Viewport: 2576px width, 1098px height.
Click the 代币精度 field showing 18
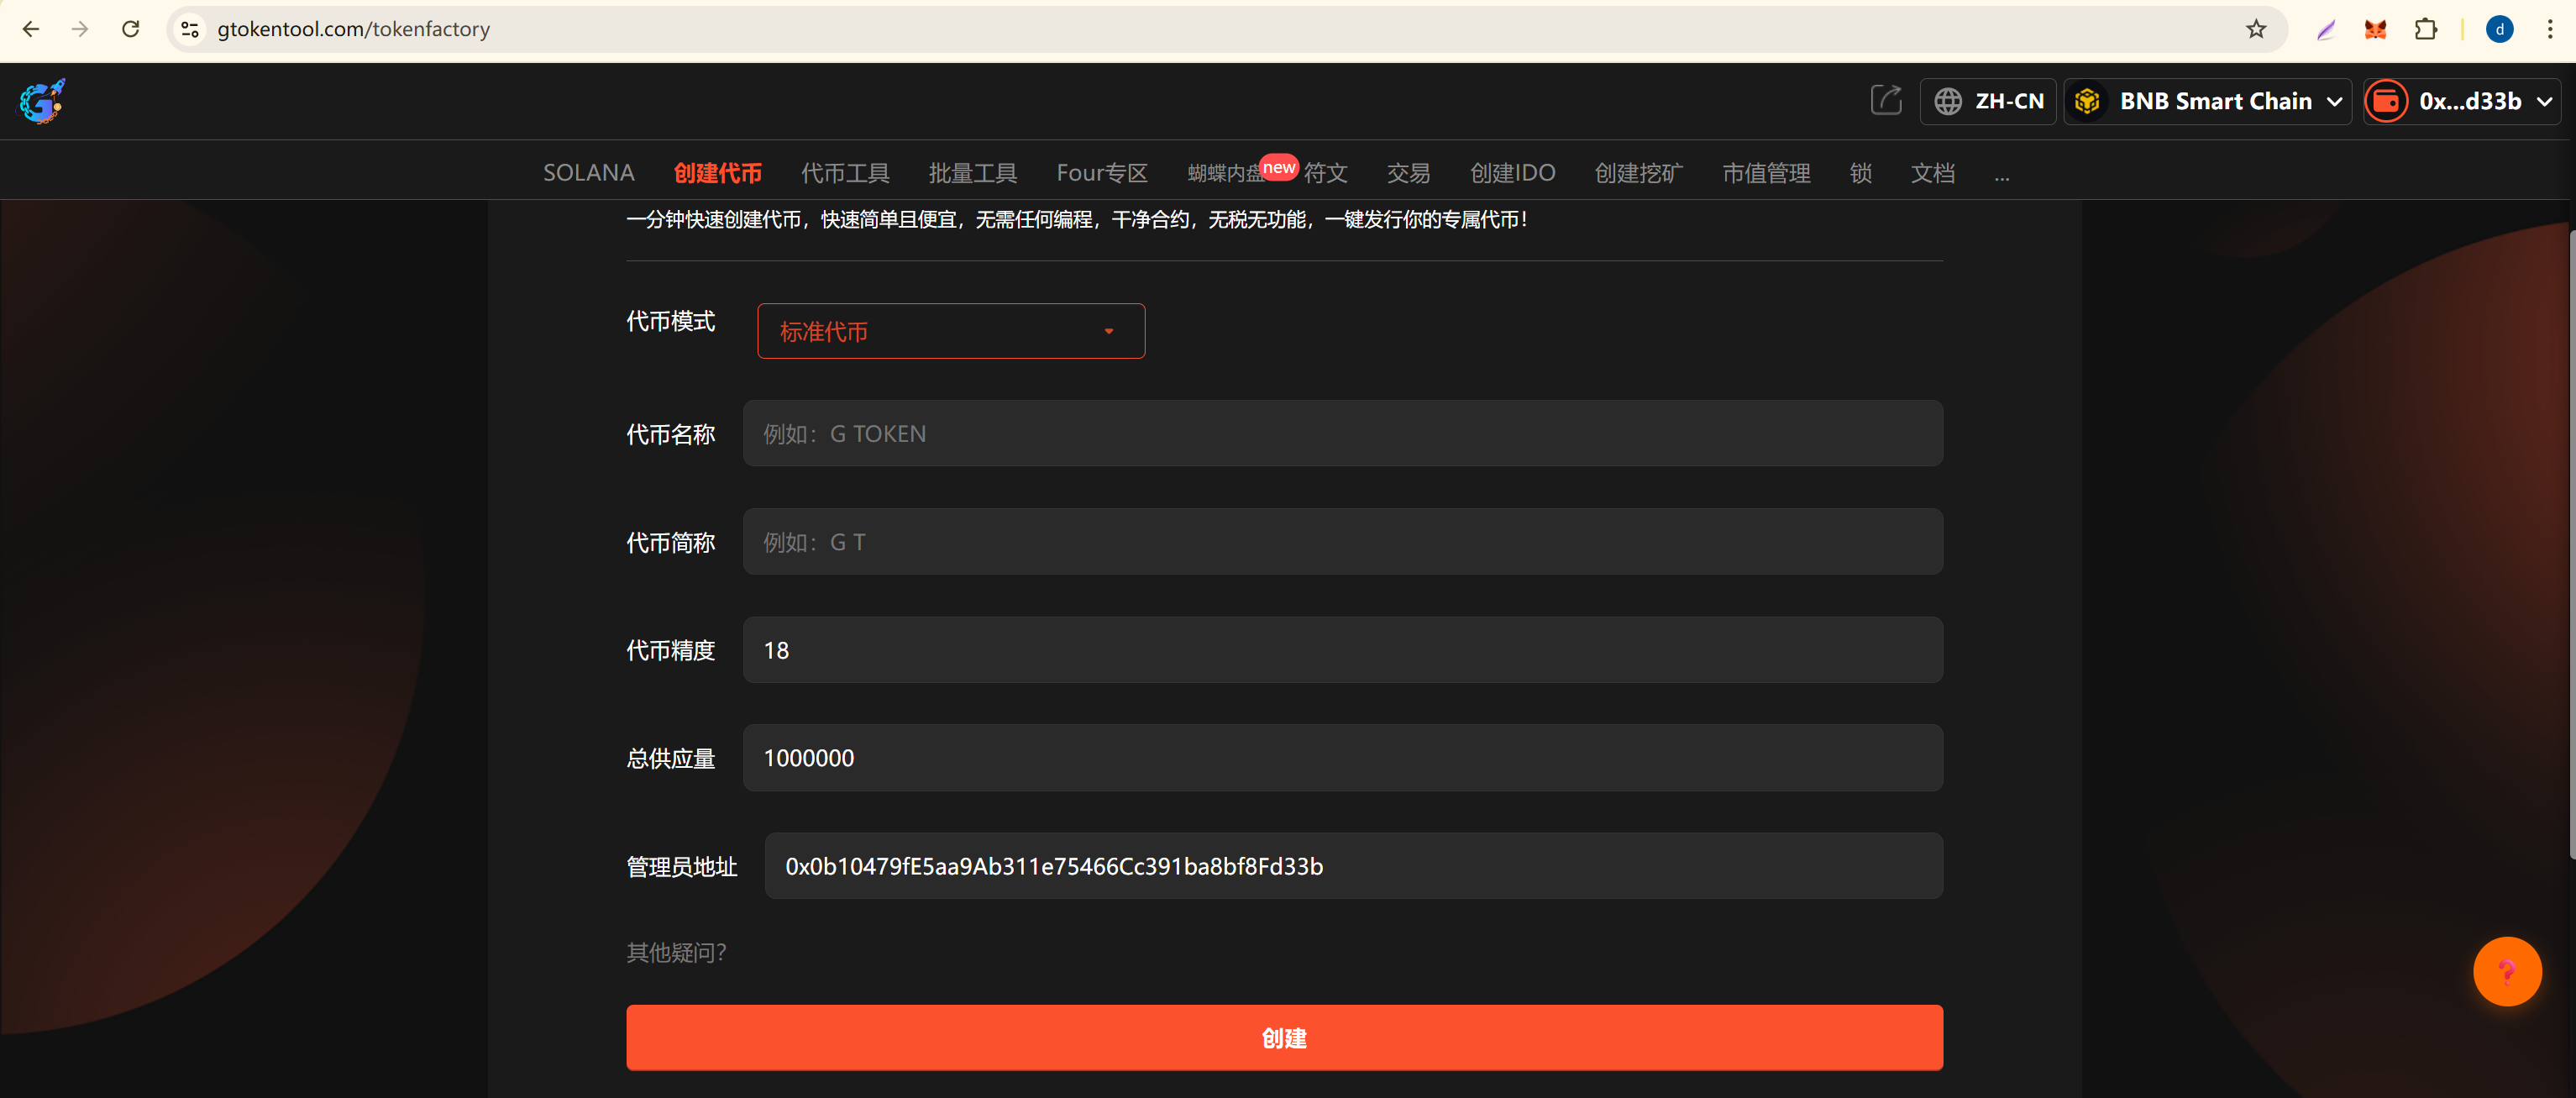click(x=1342, y=650)
